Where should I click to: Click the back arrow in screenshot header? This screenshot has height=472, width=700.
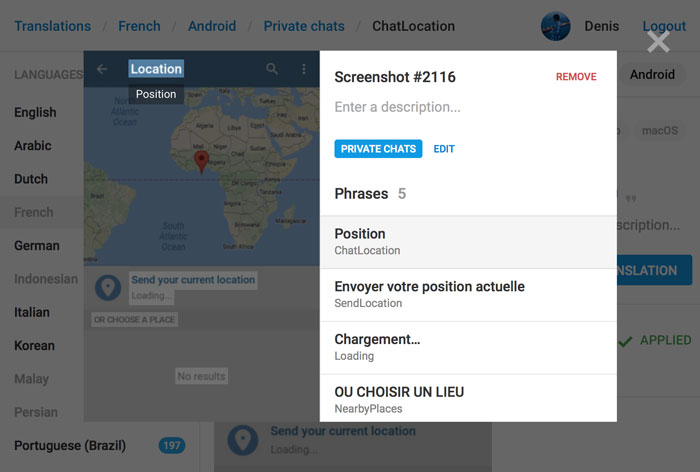click(102, 69)
